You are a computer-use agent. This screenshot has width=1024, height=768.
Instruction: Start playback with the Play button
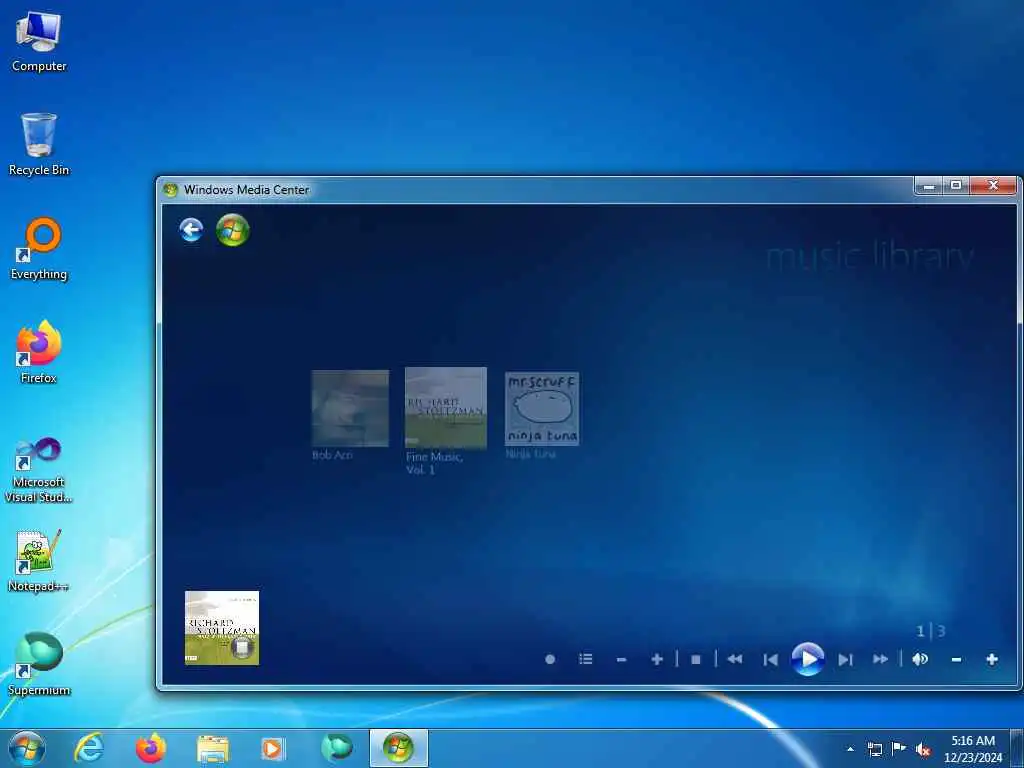[808, 659]
